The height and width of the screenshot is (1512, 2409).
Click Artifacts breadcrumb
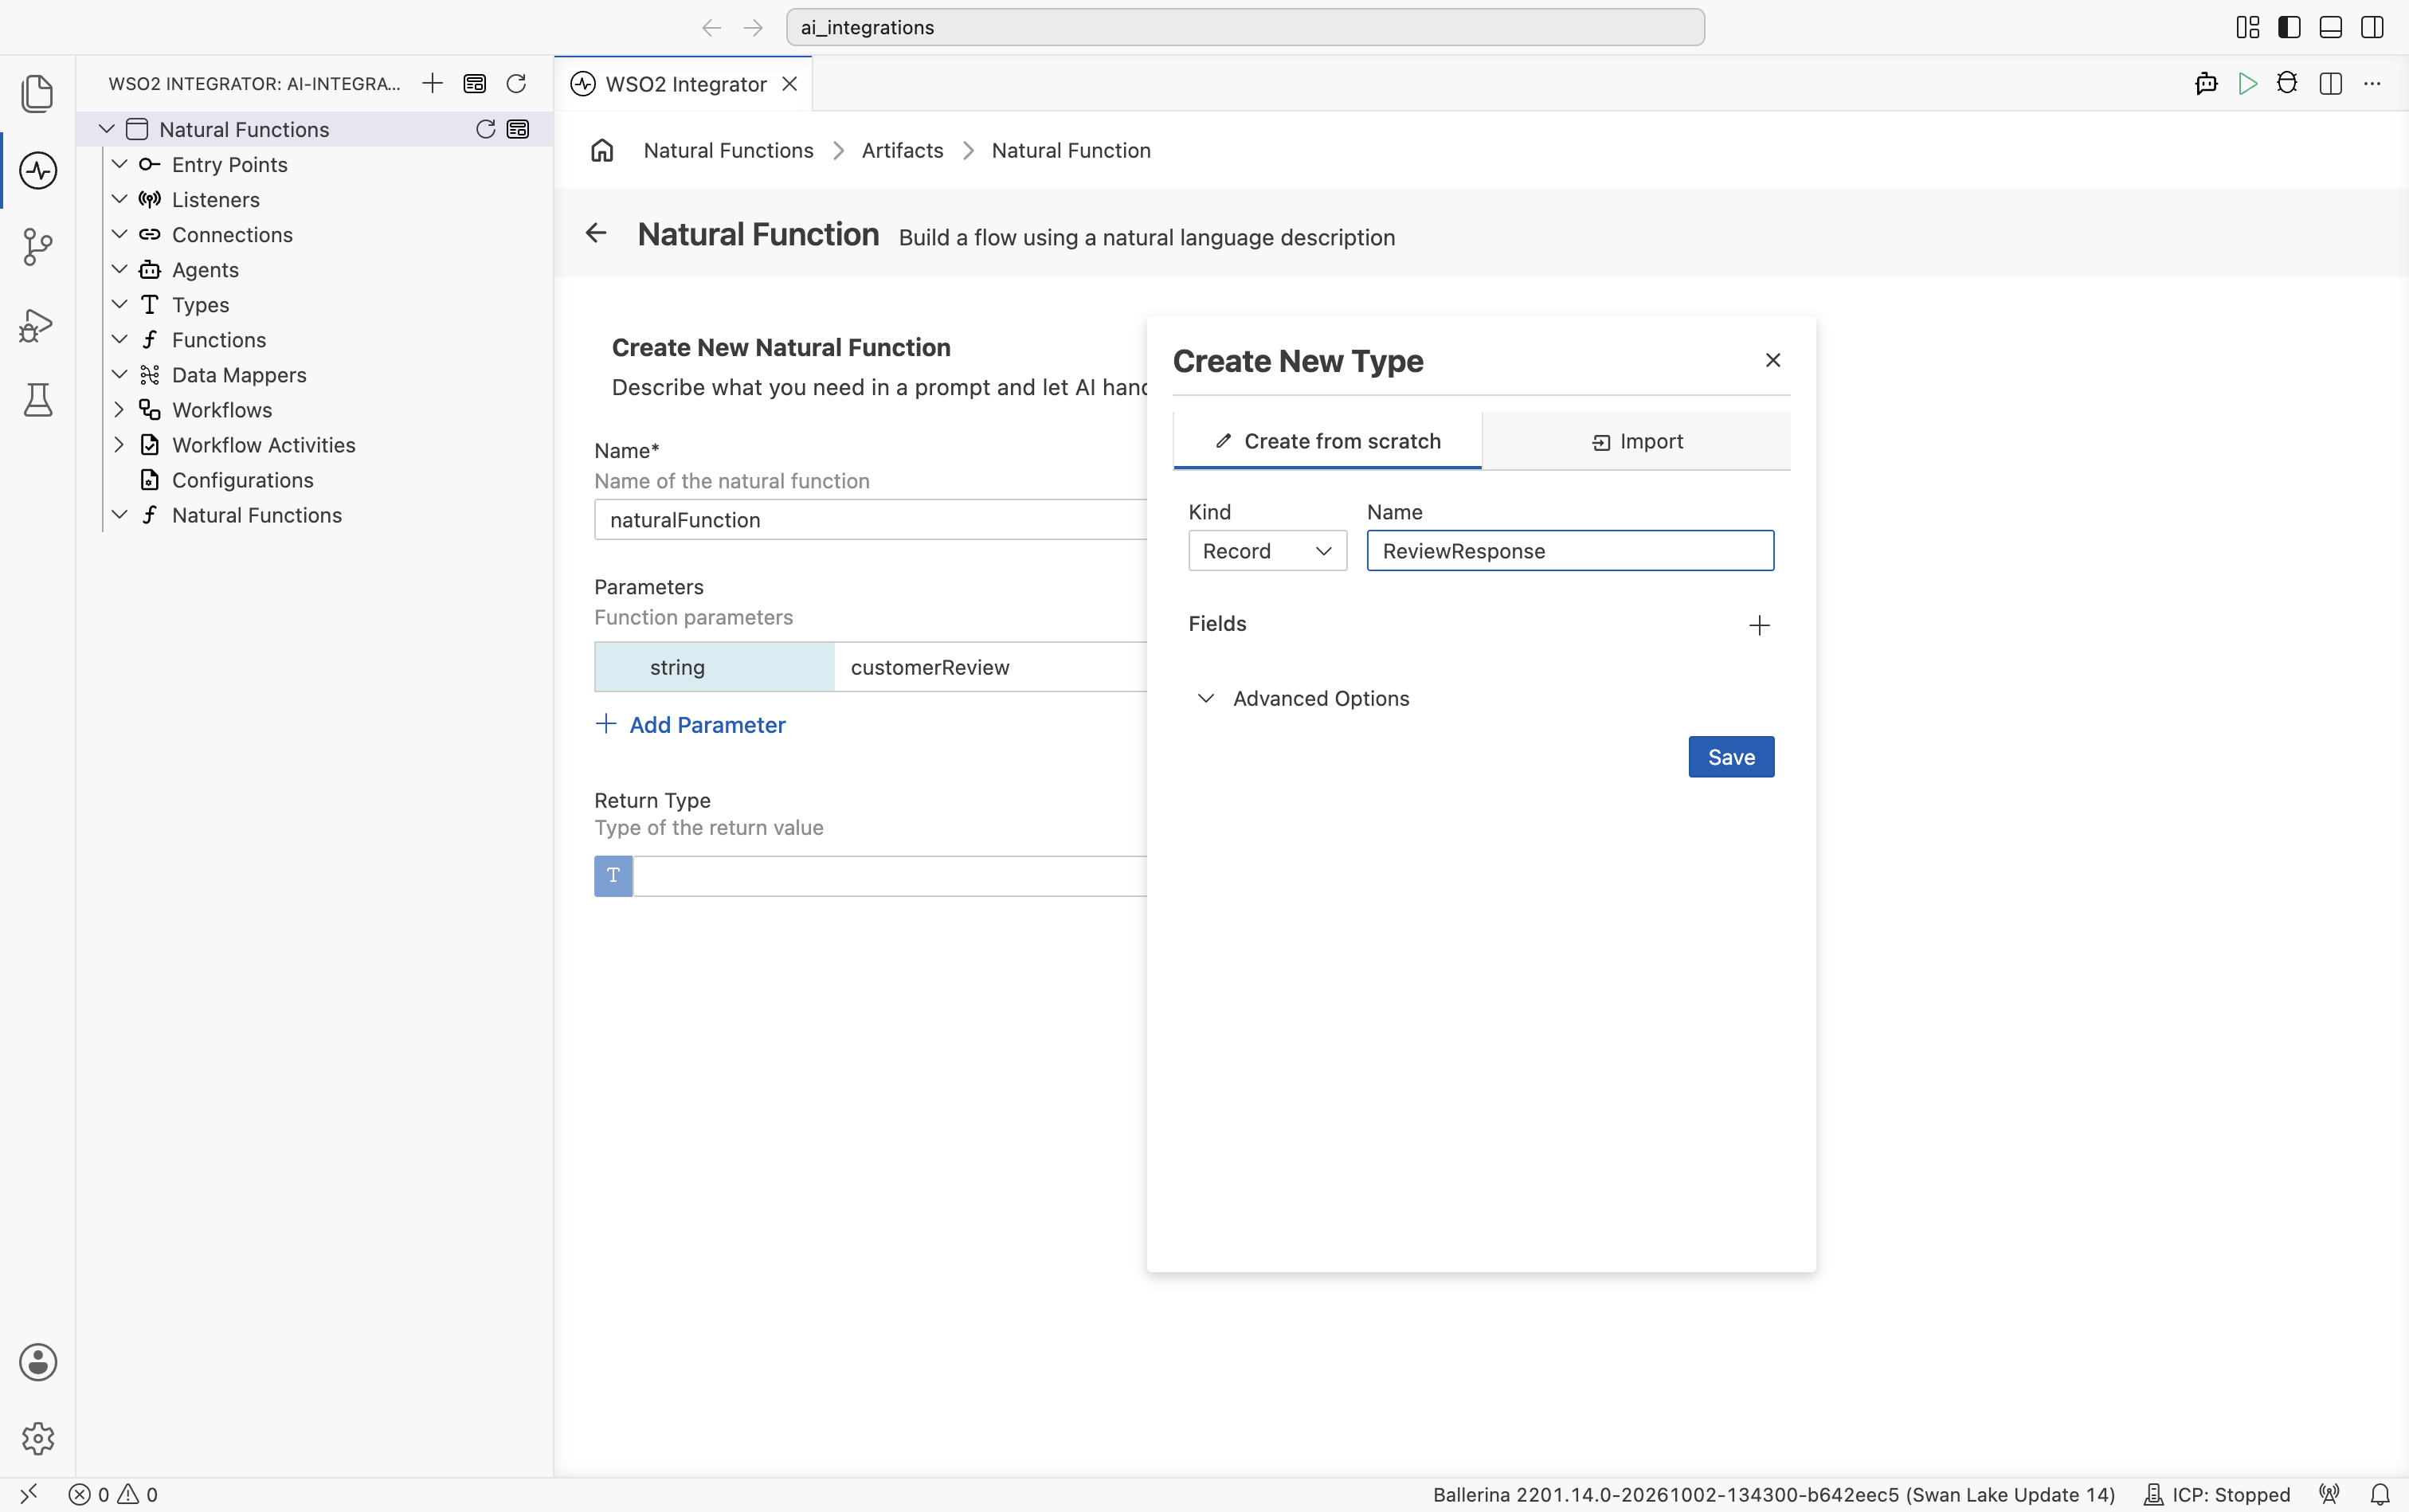click(x=902, y=150)
